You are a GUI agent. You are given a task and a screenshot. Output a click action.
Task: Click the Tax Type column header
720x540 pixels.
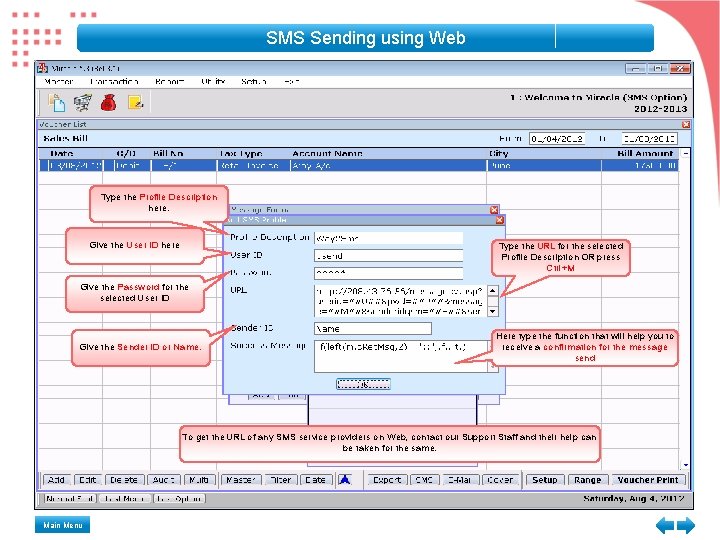[241, 153]
